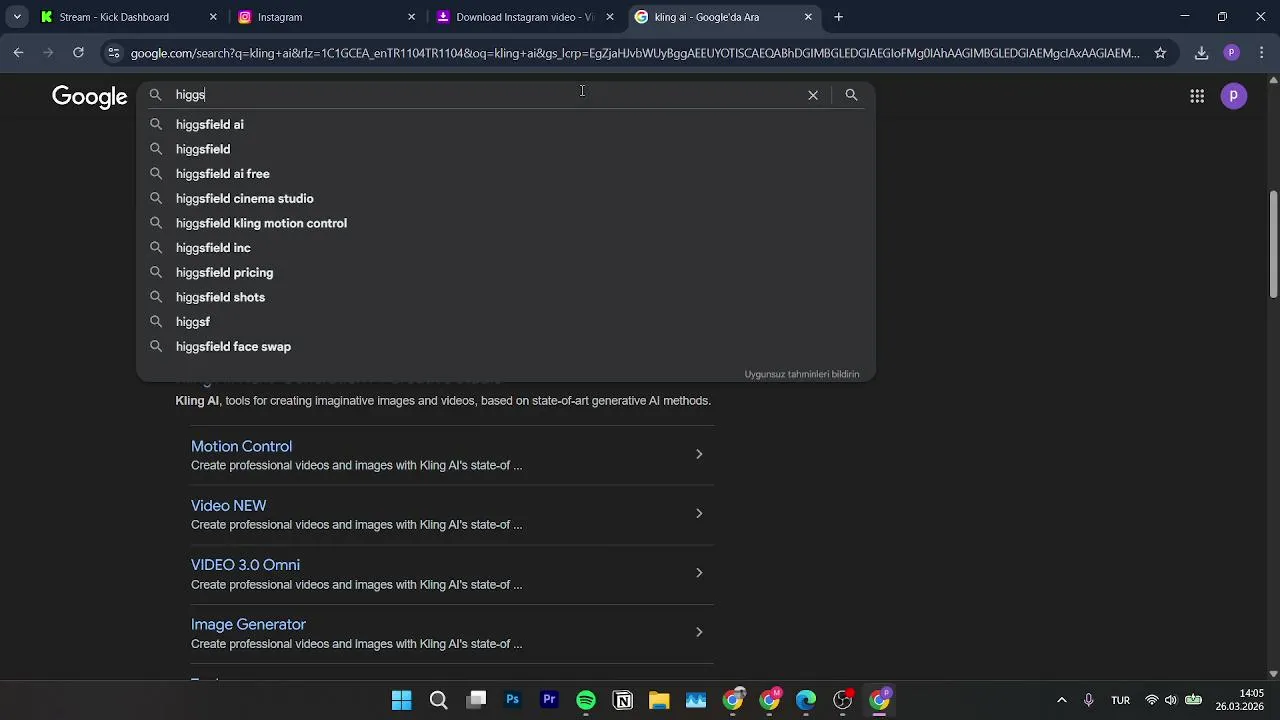Open the volume tray icon
The image size is (1280, 720).
1171,700
